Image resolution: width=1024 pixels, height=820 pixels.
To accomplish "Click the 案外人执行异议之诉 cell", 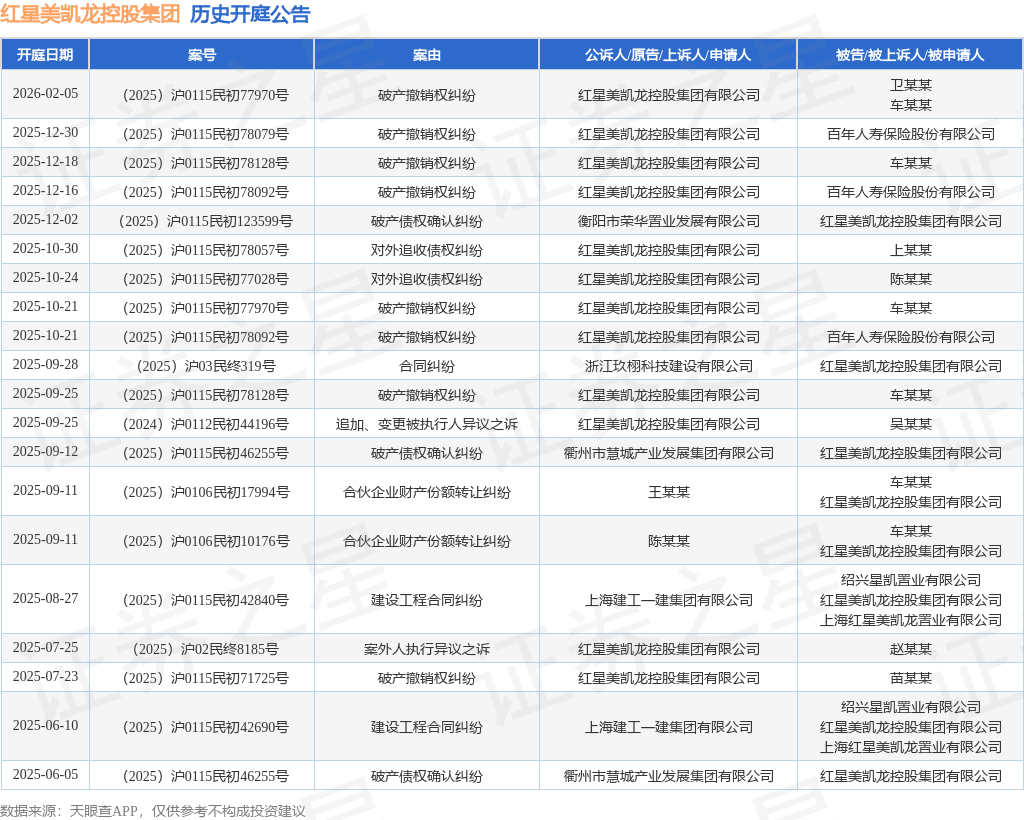I will coord(426,648).
